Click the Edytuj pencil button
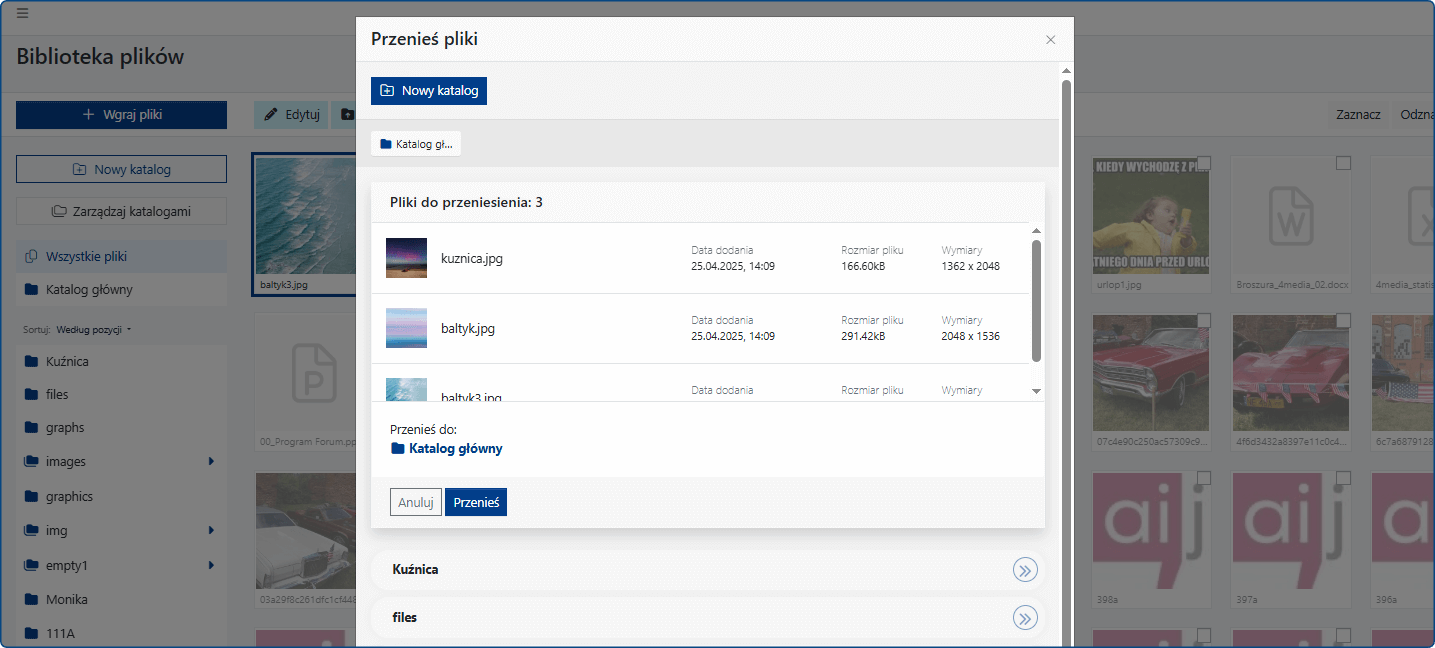This screenshot has width=1435, height=648. click(x=291, y=115)
